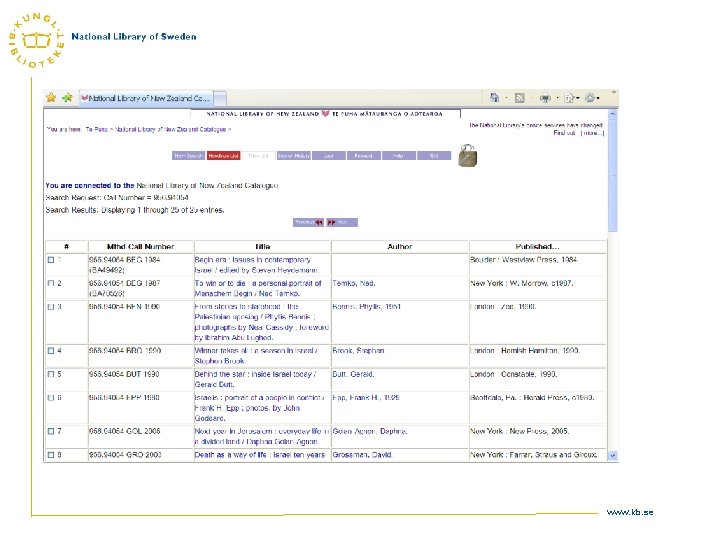Viewport: 720px width, 540px height.
Task: Open author link 'Brook, Stephen'
Action: pyautogui.click(x=358, y=351)
